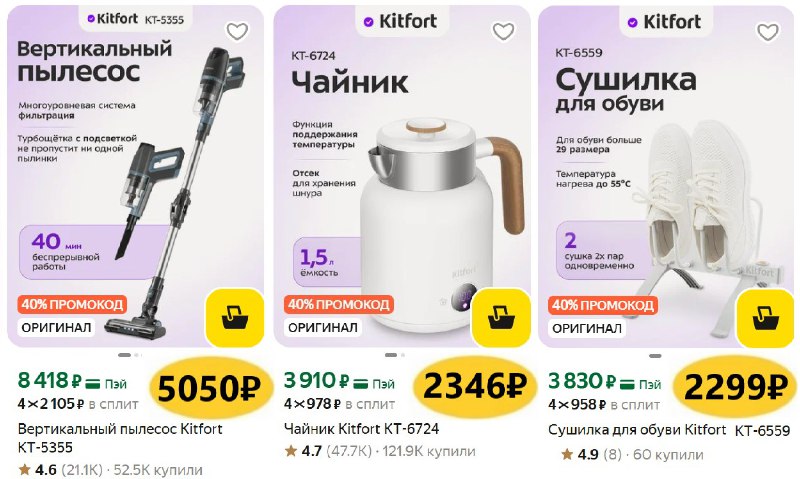Add vacuum cleaner KT-5355 to favorites heart

(x=237, y=32)
